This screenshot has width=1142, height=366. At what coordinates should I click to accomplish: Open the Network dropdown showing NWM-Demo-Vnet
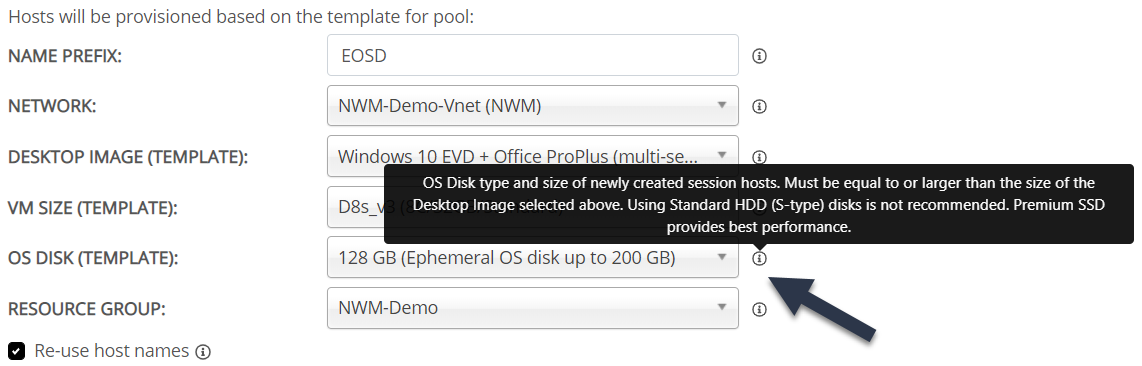532,106
